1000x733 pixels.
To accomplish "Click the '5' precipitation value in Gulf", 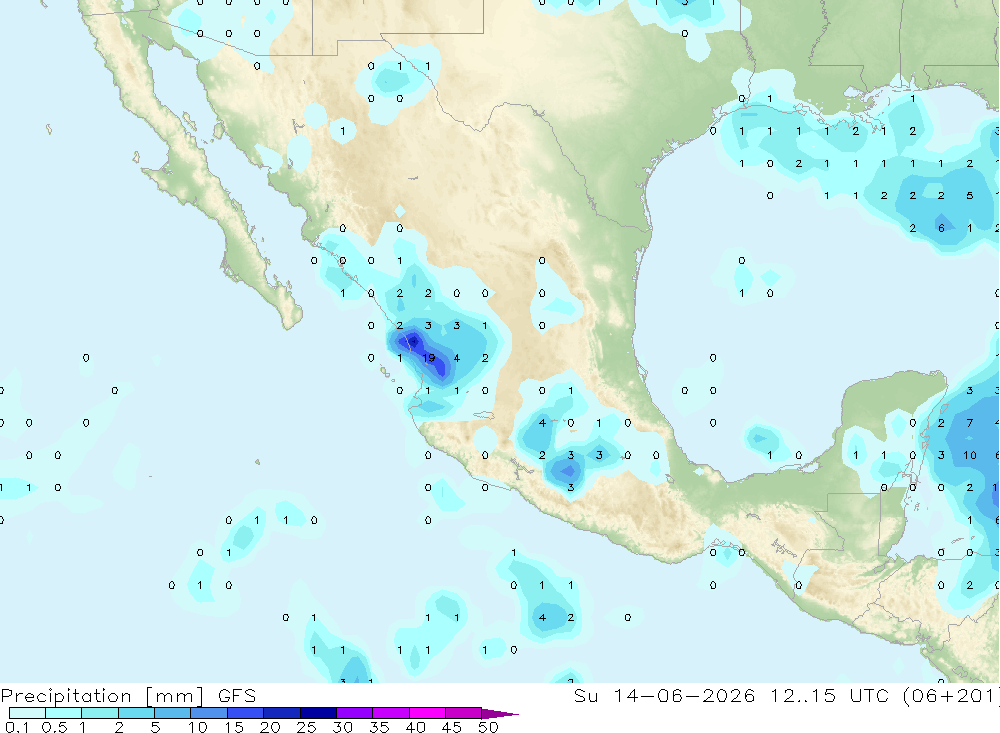I will point(969,196).
